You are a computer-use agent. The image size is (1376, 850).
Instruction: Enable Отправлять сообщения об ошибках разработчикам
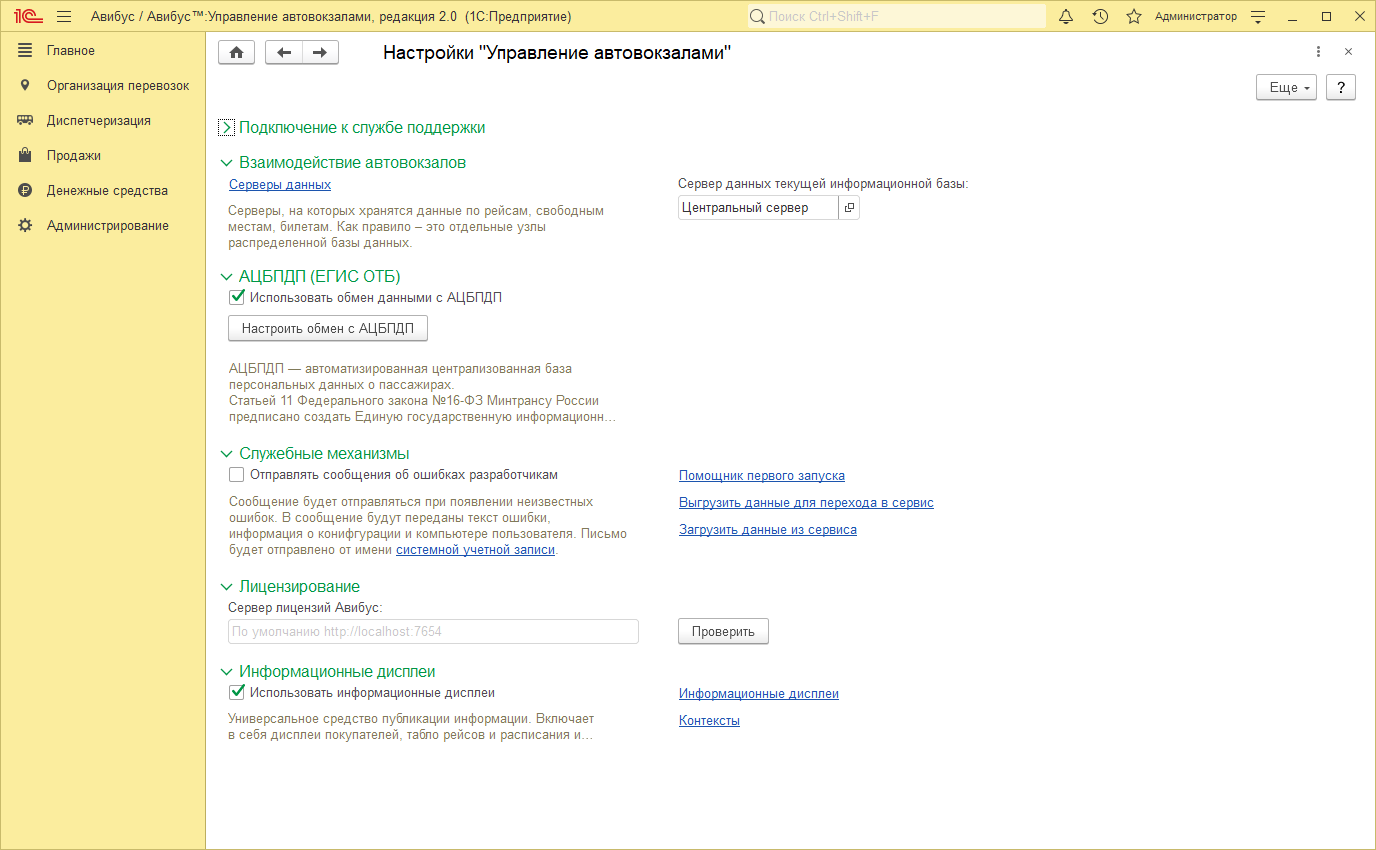[x=237, y=475]
